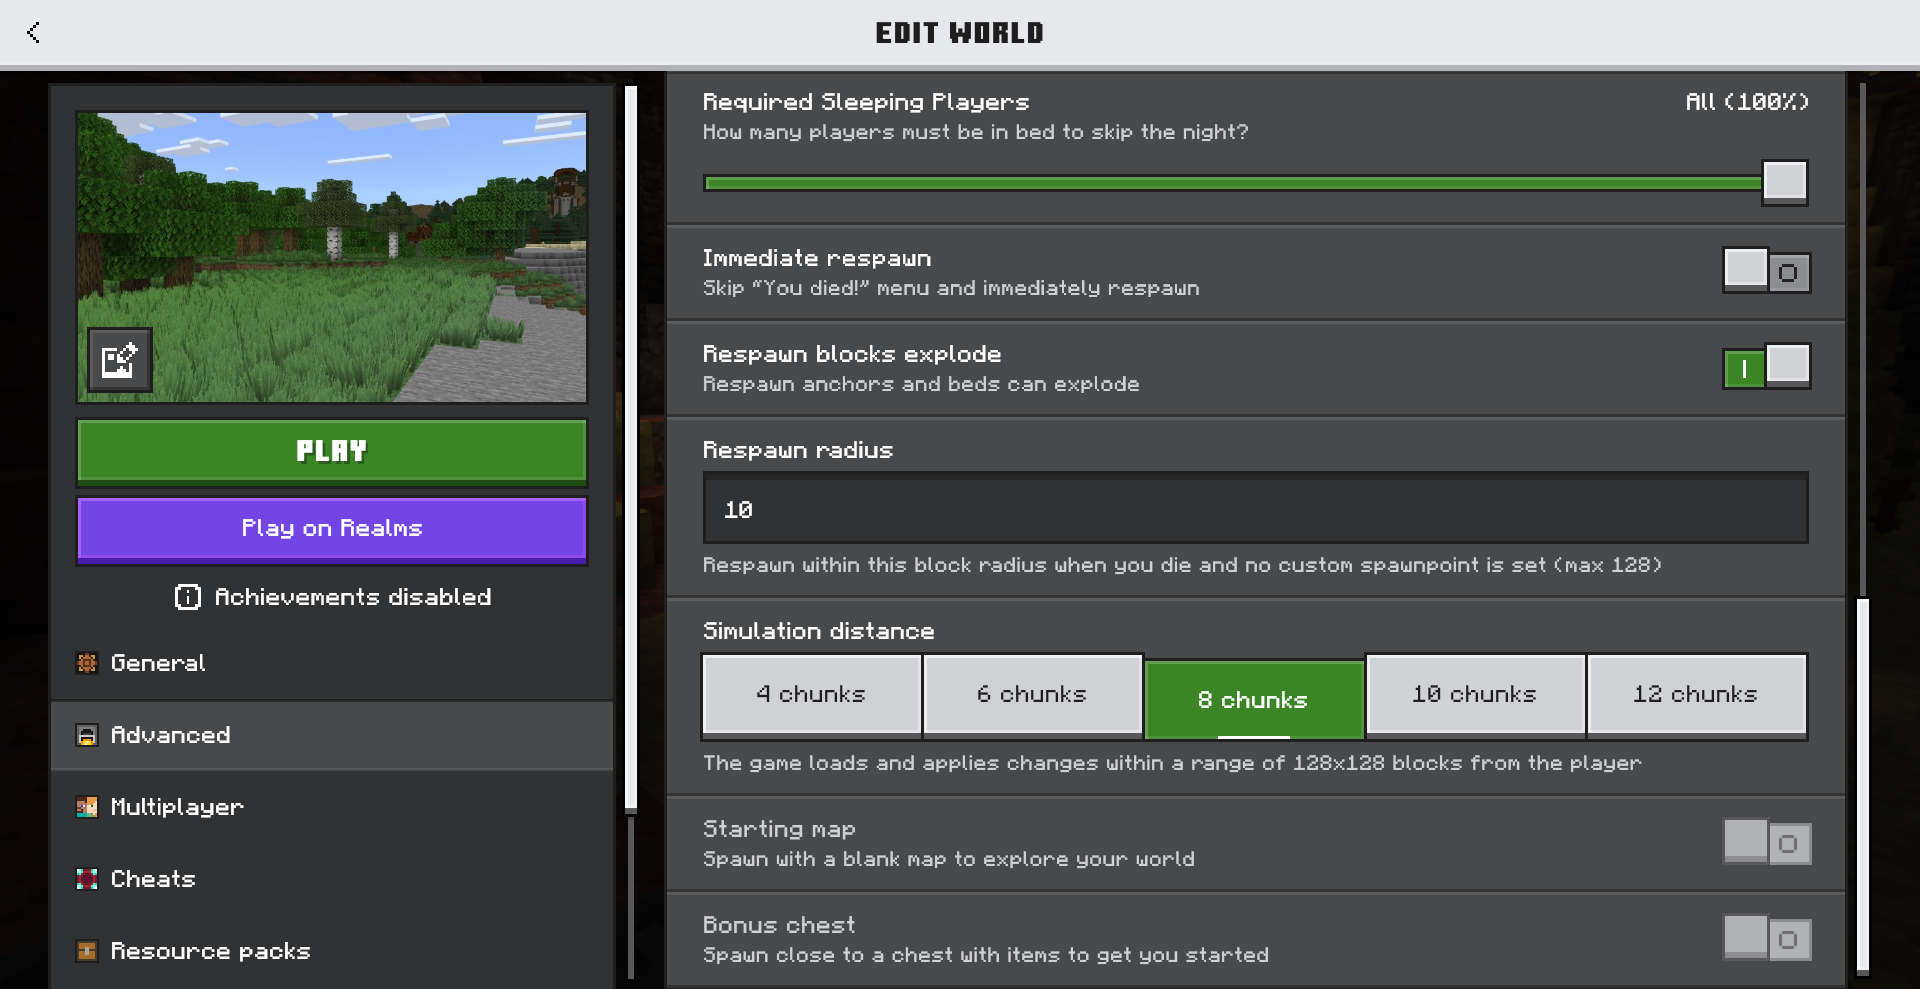Open the Resource packs tab

332,951
